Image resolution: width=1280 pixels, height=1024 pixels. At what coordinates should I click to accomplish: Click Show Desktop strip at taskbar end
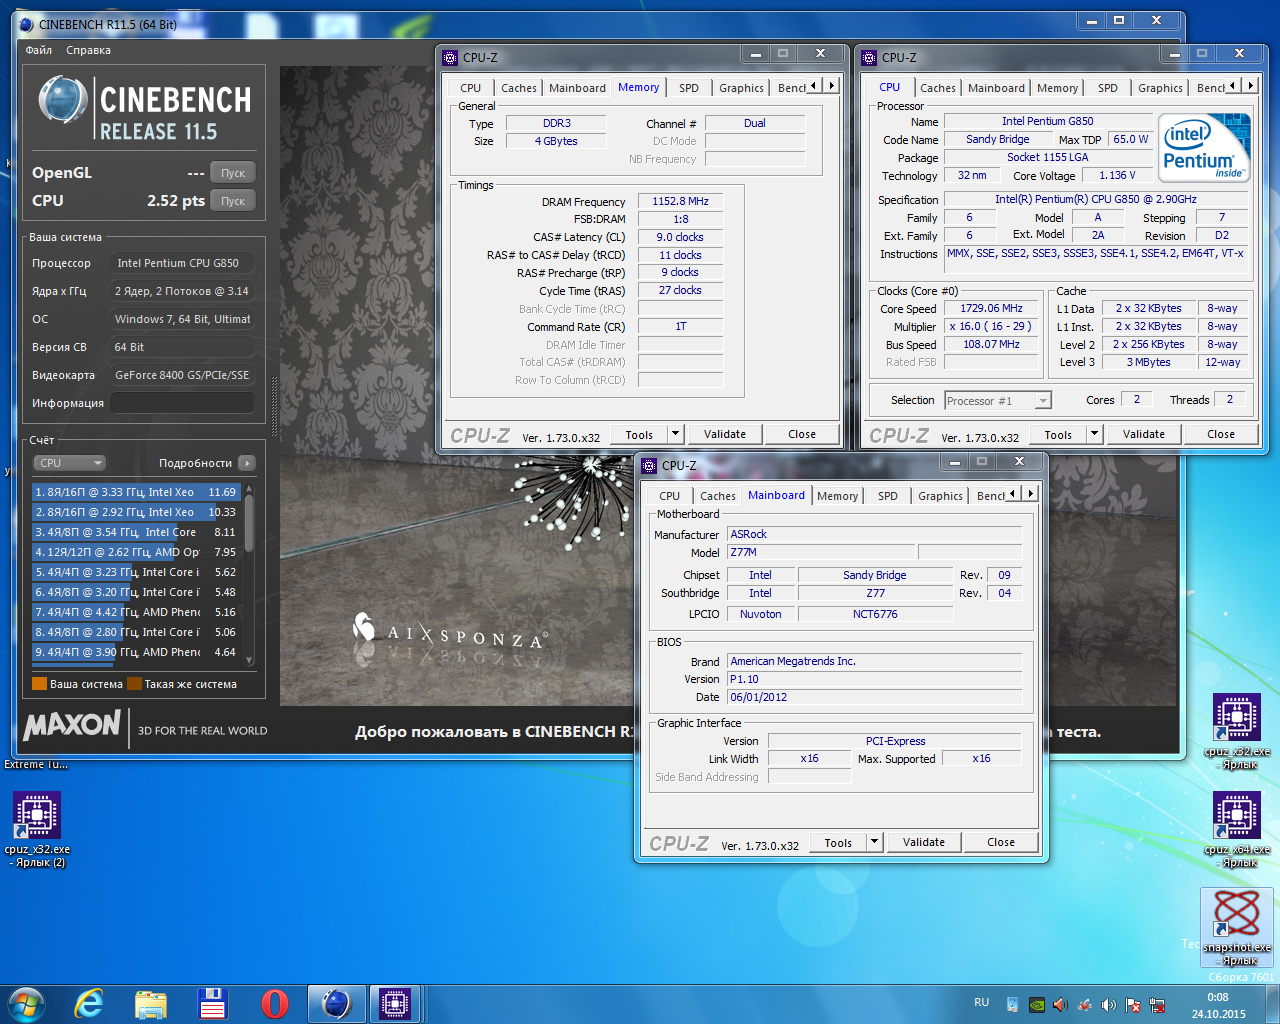1273,1004
